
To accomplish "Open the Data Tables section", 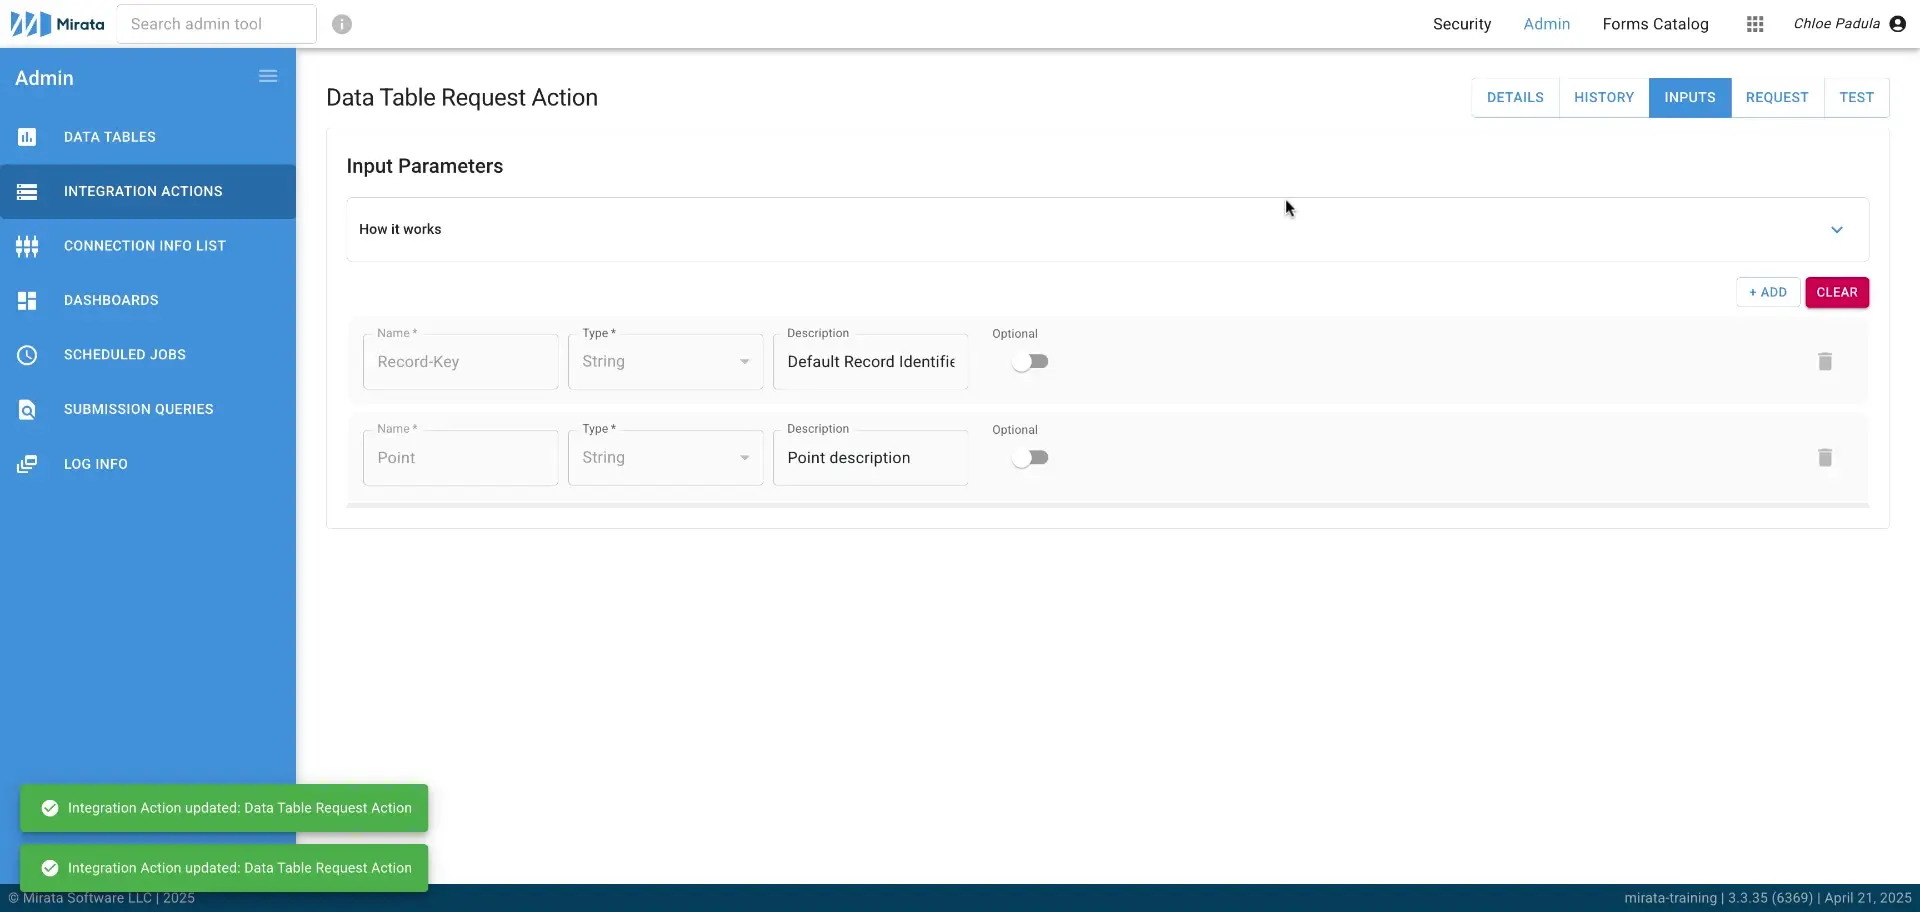I will [109, 137].
